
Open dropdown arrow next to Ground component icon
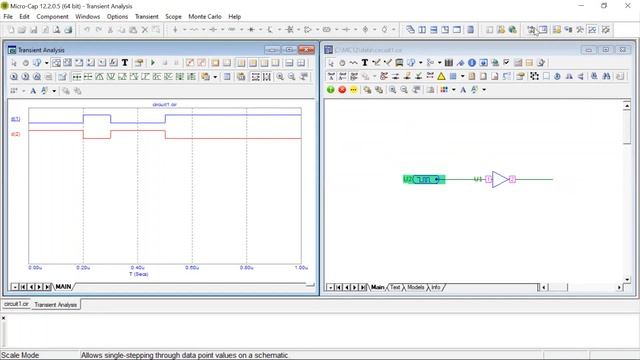pyautogui.click(x=184, y=30)
